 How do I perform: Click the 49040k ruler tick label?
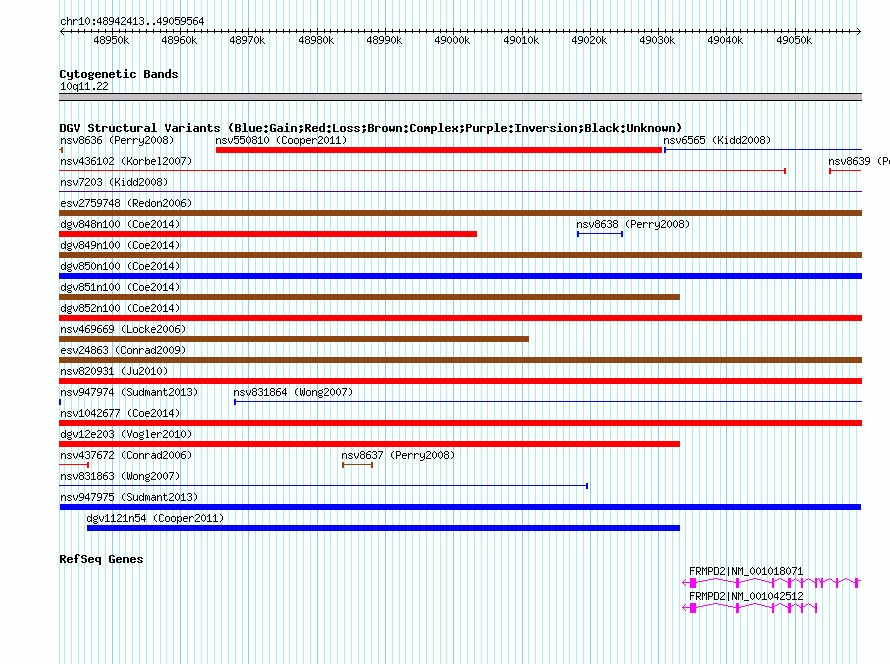click(x=725, y=40)
